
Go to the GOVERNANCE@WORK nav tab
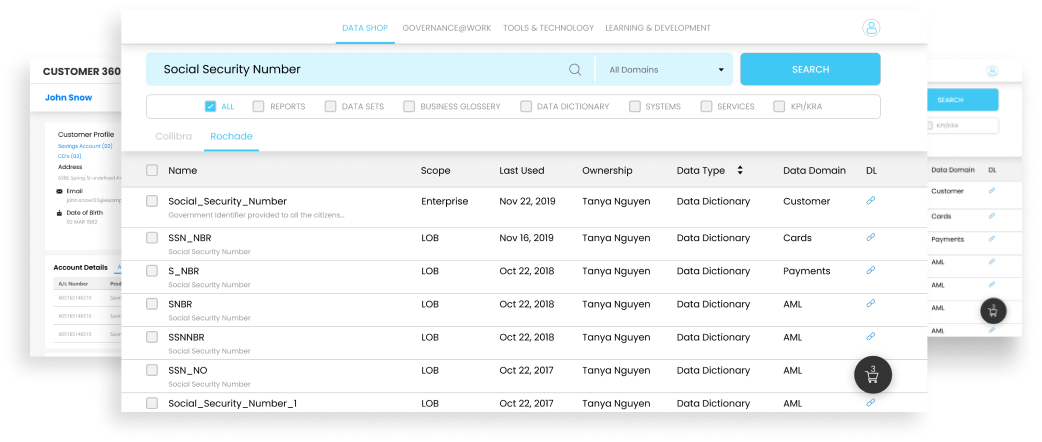click(447, 28)
